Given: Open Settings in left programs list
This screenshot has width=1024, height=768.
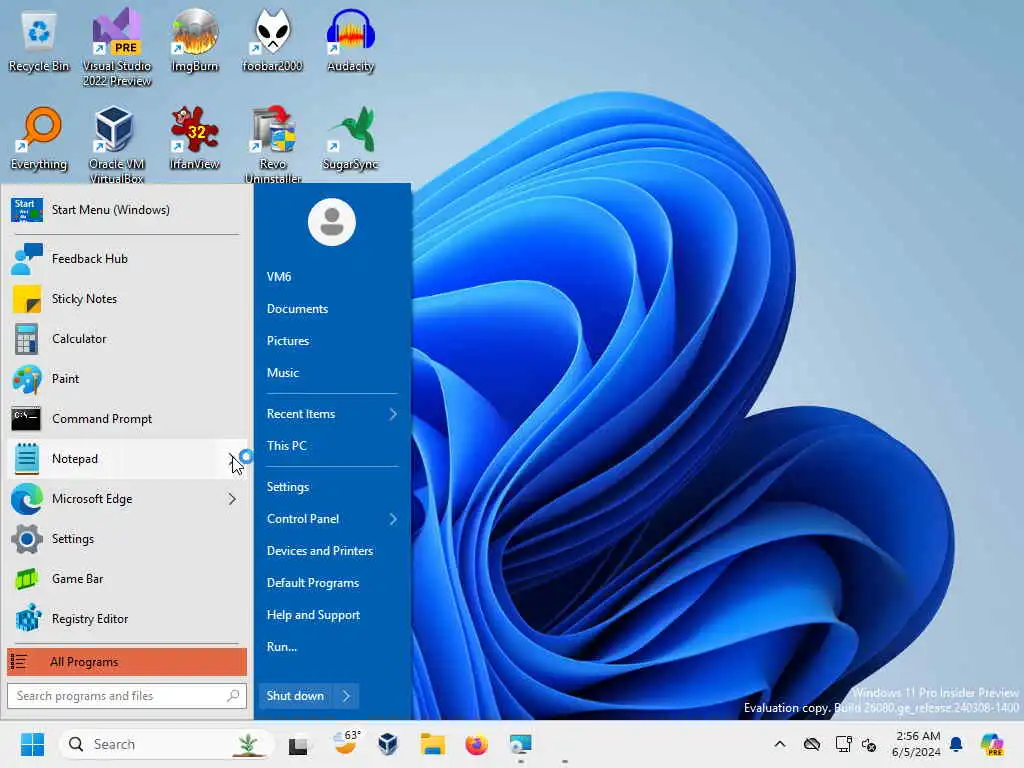Looking at the screenshot, I should pyautogui.click(x=127, y=539).
